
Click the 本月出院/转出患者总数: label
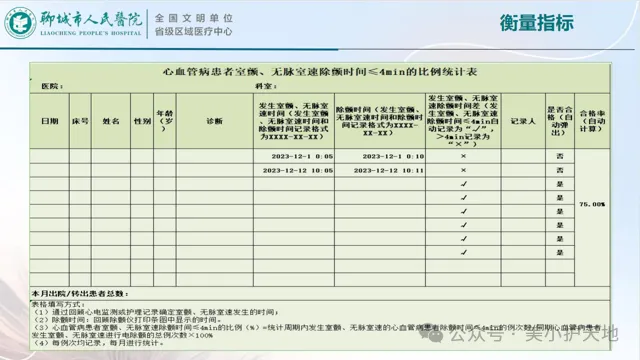[80, 293]
